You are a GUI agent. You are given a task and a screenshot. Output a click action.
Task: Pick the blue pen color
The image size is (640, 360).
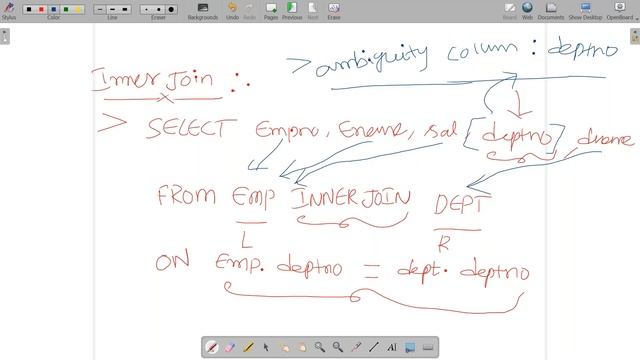[x=53, y=9]
